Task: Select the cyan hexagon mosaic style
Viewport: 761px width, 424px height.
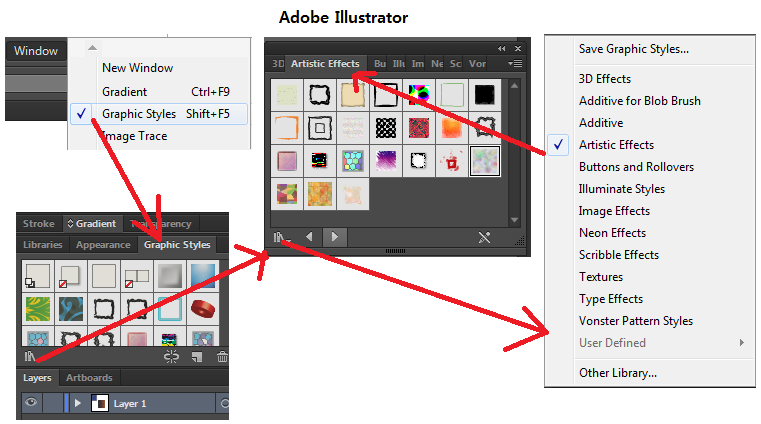Action: click(353, 161)
